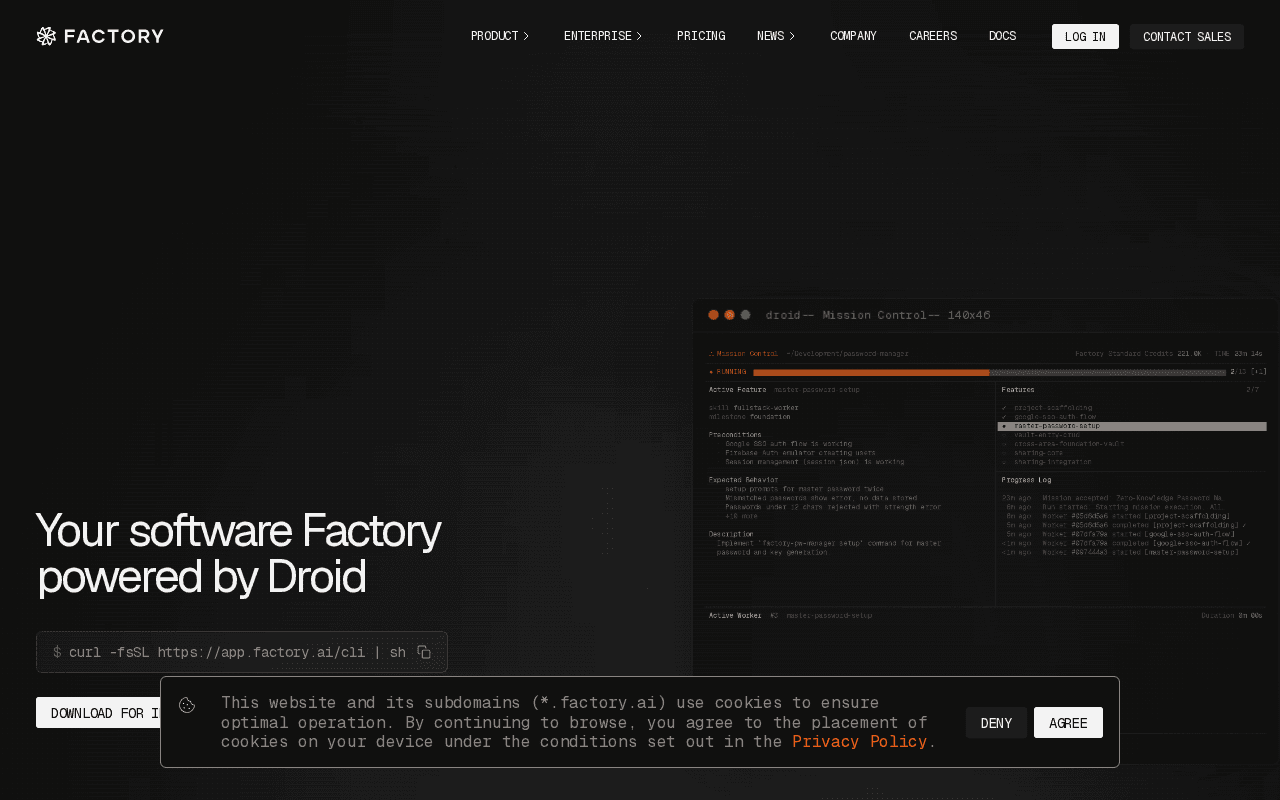This screenshot has height=800, width=1280.
Task: Click the curl command field
Action: (x=242, y=652)
